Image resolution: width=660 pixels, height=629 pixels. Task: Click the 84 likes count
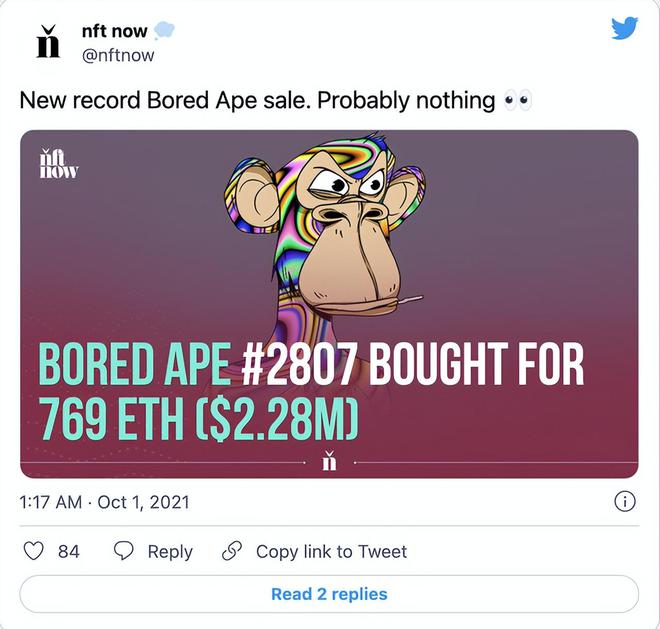[68, 551]
